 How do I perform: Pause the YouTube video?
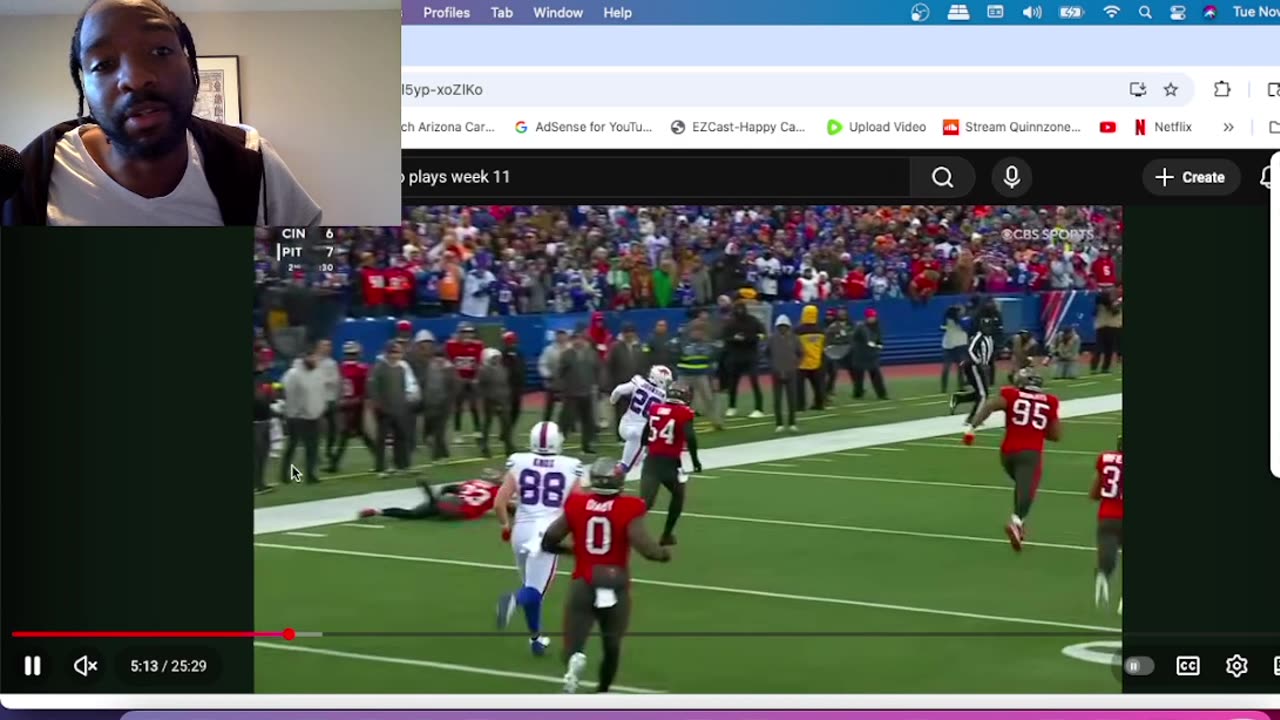coord(32,666)
